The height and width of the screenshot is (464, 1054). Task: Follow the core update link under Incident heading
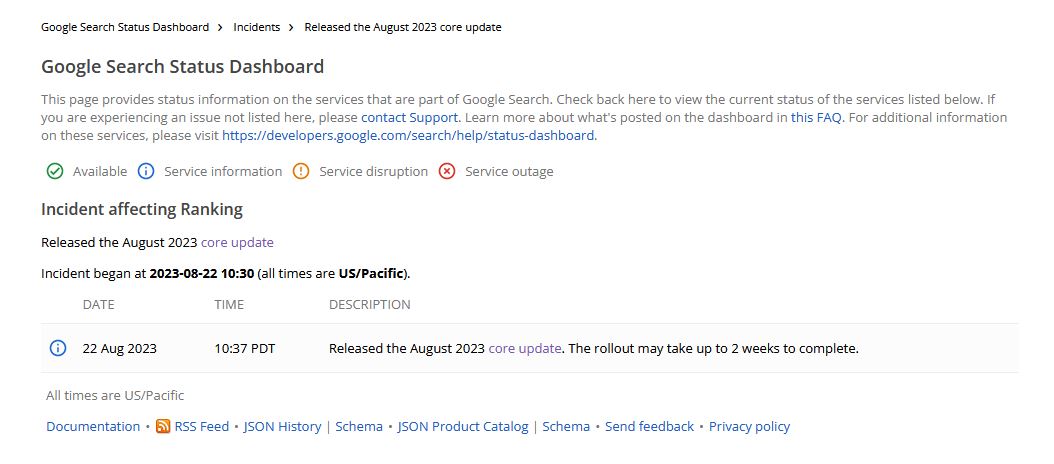237,242
